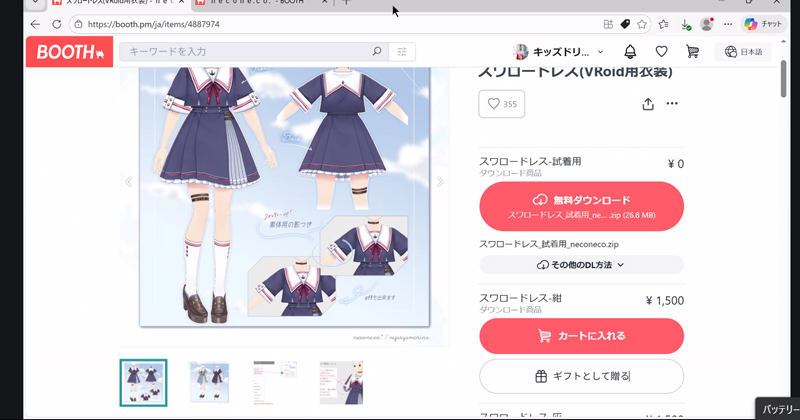
Task: Open favorites heart icon in header
Action: (x=661, y=52)
